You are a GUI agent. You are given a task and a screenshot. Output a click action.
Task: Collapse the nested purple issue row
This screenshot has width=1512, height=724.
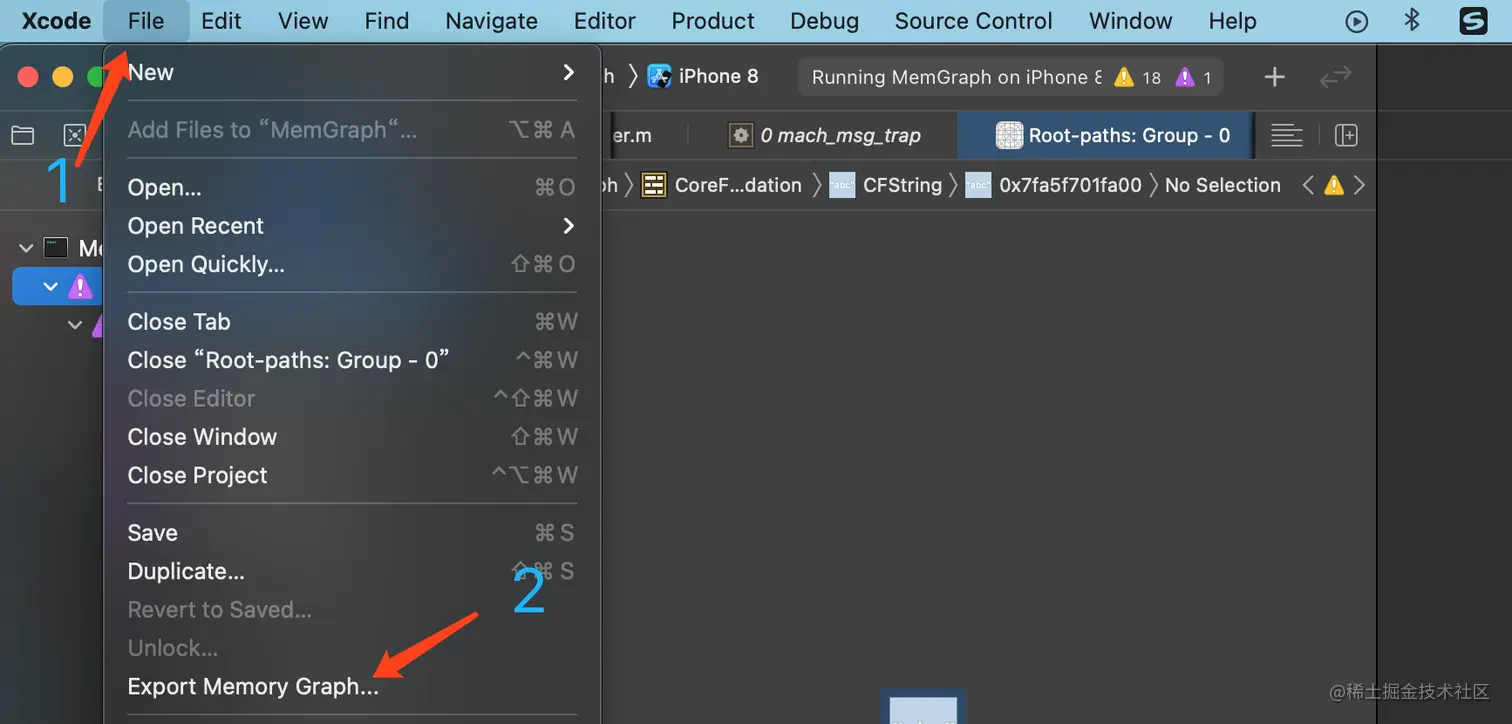click(x=75, y=325)
